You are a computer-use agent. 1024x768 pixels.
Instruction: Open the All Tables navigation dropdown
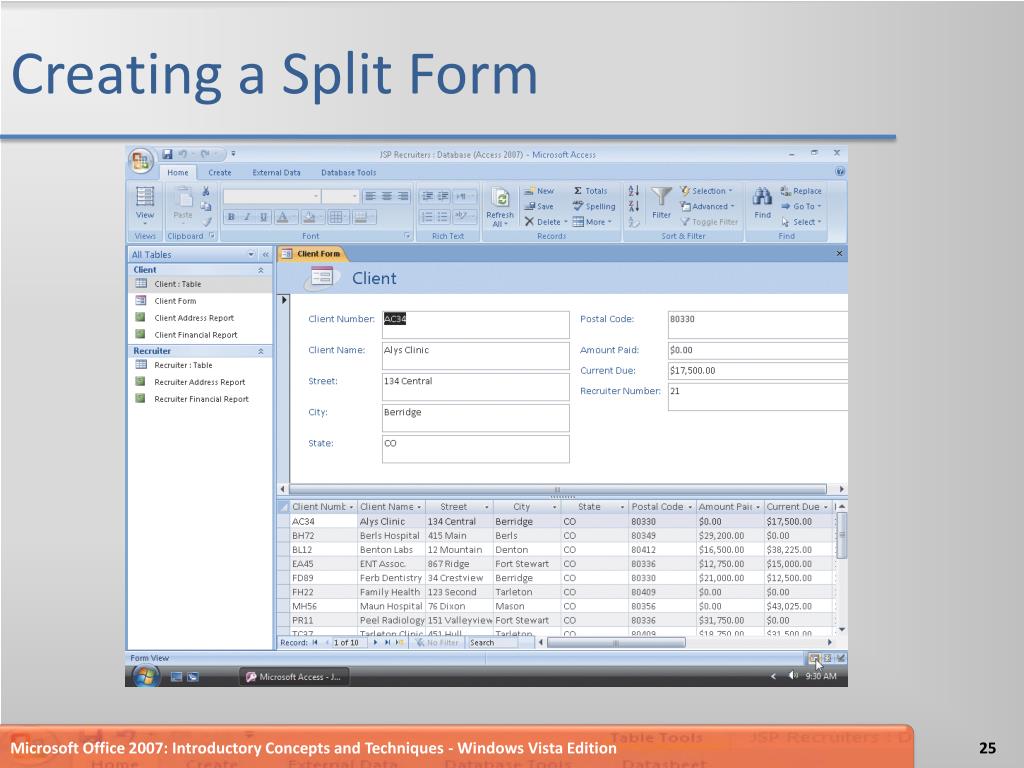click(251, 254)
